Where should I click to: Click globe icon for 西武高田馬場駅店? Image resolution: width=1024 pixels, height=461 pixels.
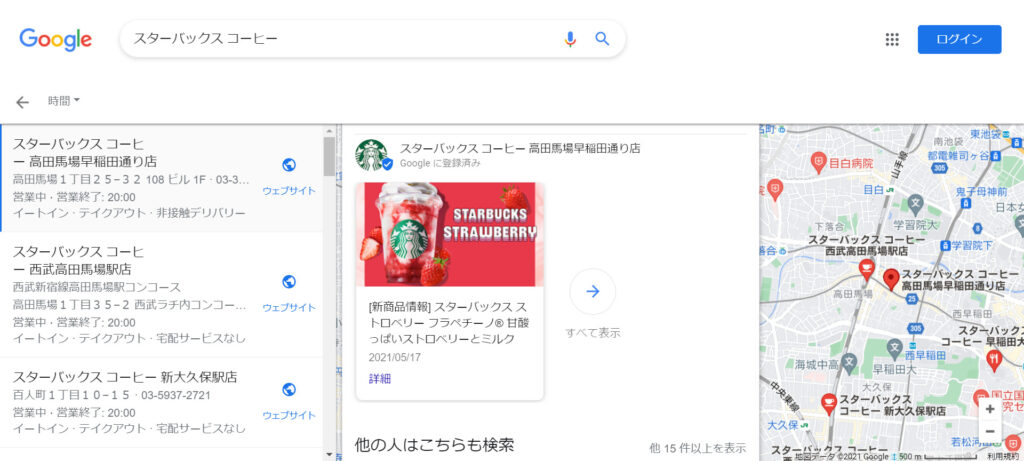pos(289,281)
